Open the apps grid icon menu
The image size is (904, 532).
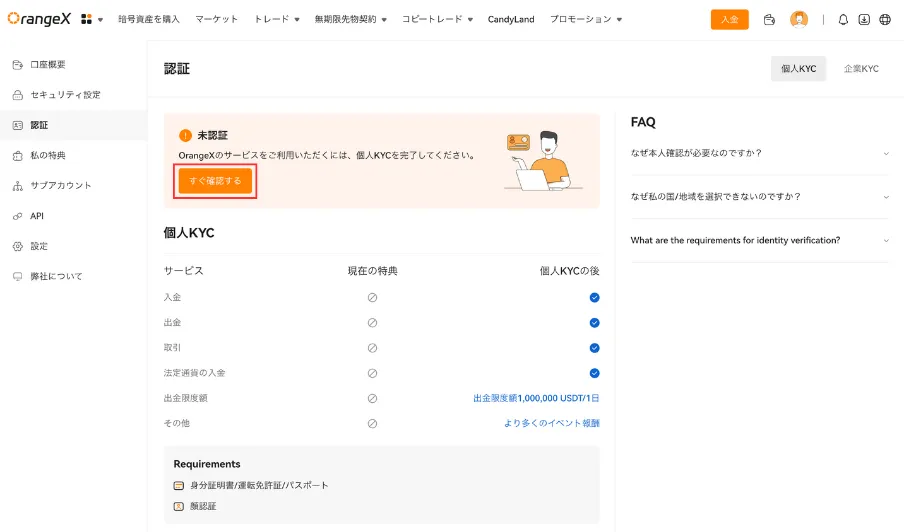pyautogui.click(x=86, y=19)
